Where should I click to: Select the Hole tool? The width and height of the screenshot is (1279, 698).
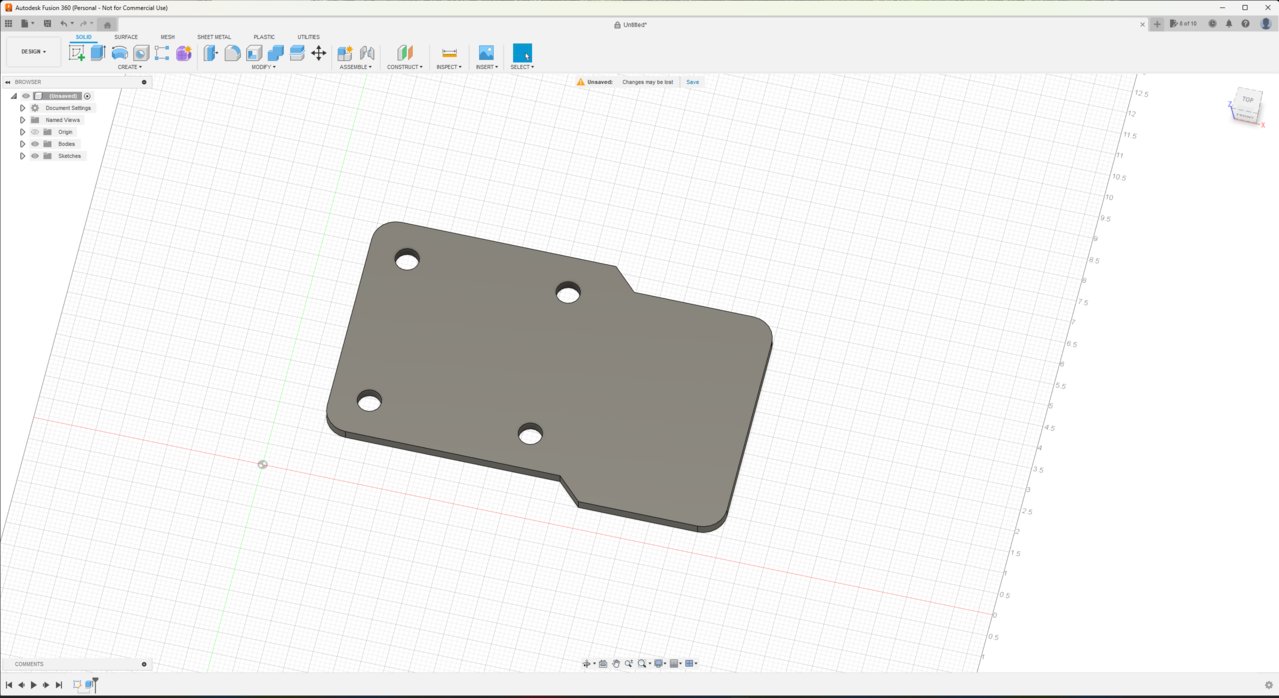tap(141, 53)
